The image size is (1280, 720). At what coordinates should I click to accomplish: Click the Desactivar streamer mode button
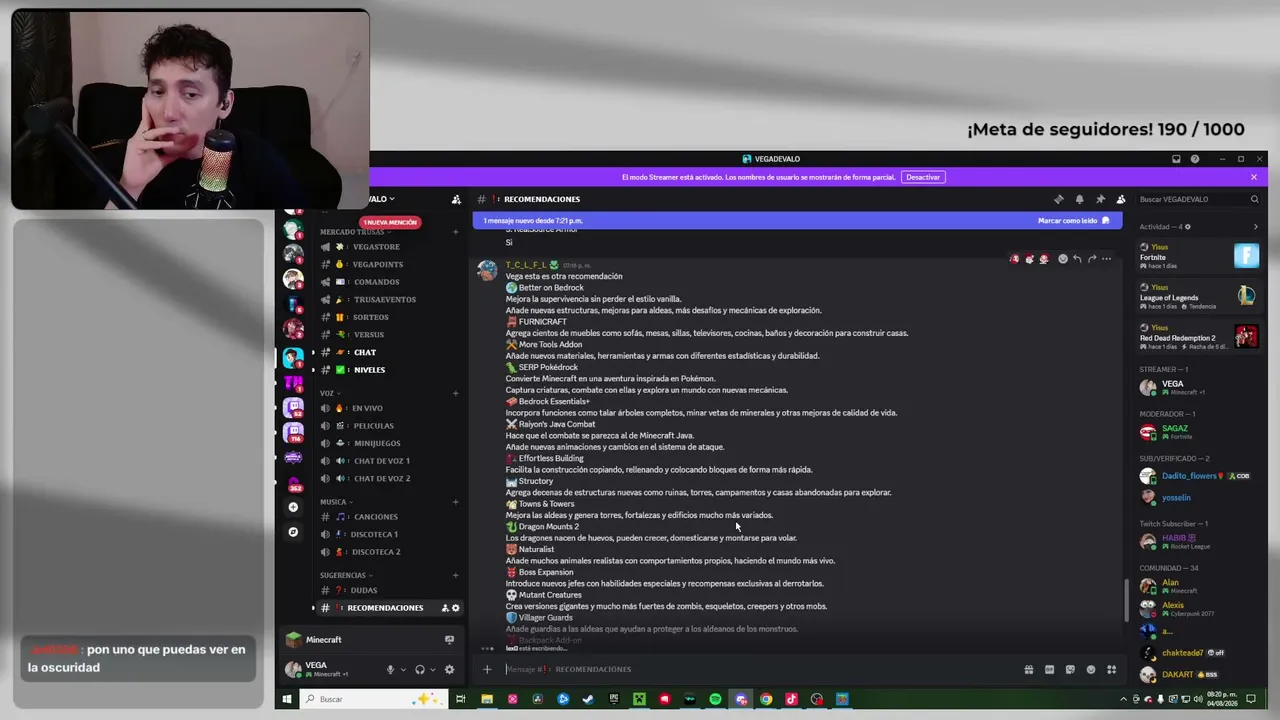pyautogui.click(x=922, y=177)
